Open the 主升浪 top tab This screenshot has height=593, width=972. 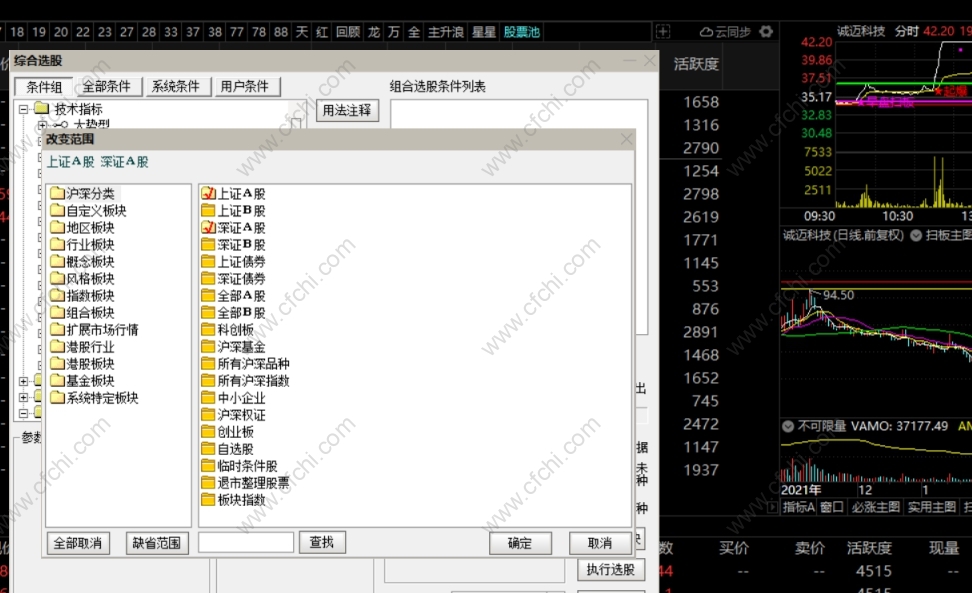point(446,32)
